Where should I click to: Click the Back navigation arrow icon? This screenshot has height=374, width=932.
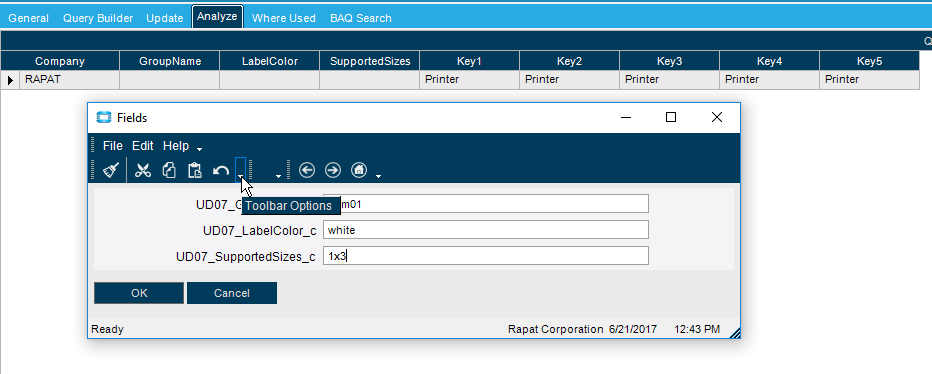point(307,171)
